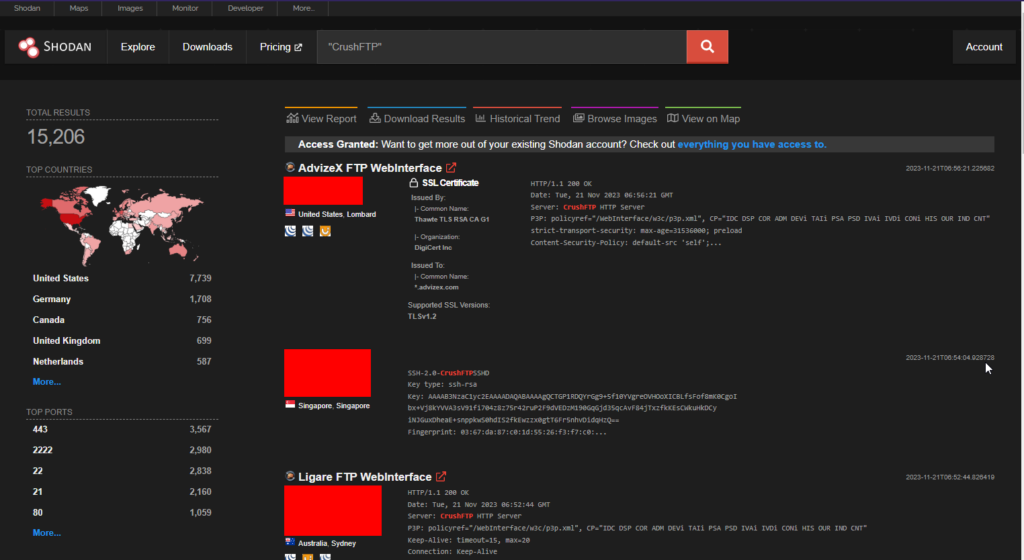Open the Monitor tab in top bar

click(x=185, y=8)
